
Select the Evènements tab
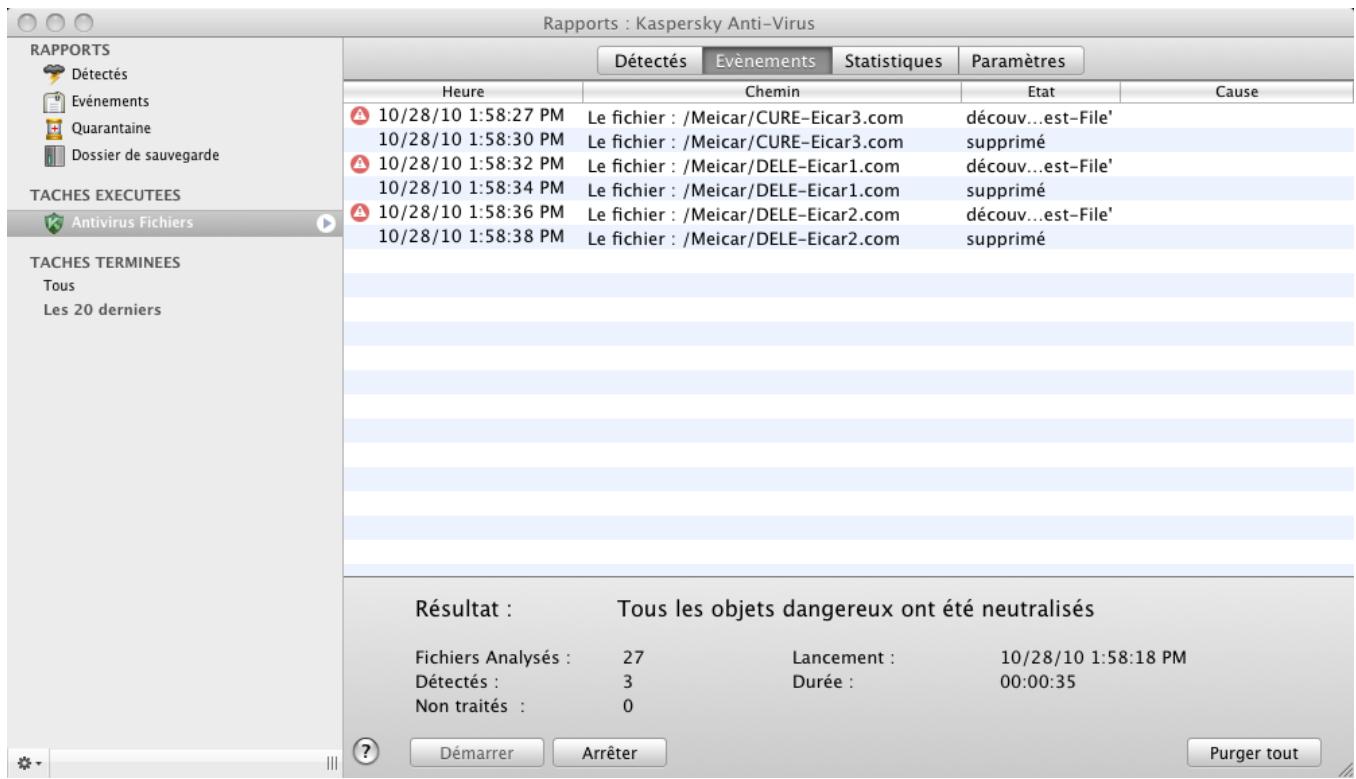point(766,60)
